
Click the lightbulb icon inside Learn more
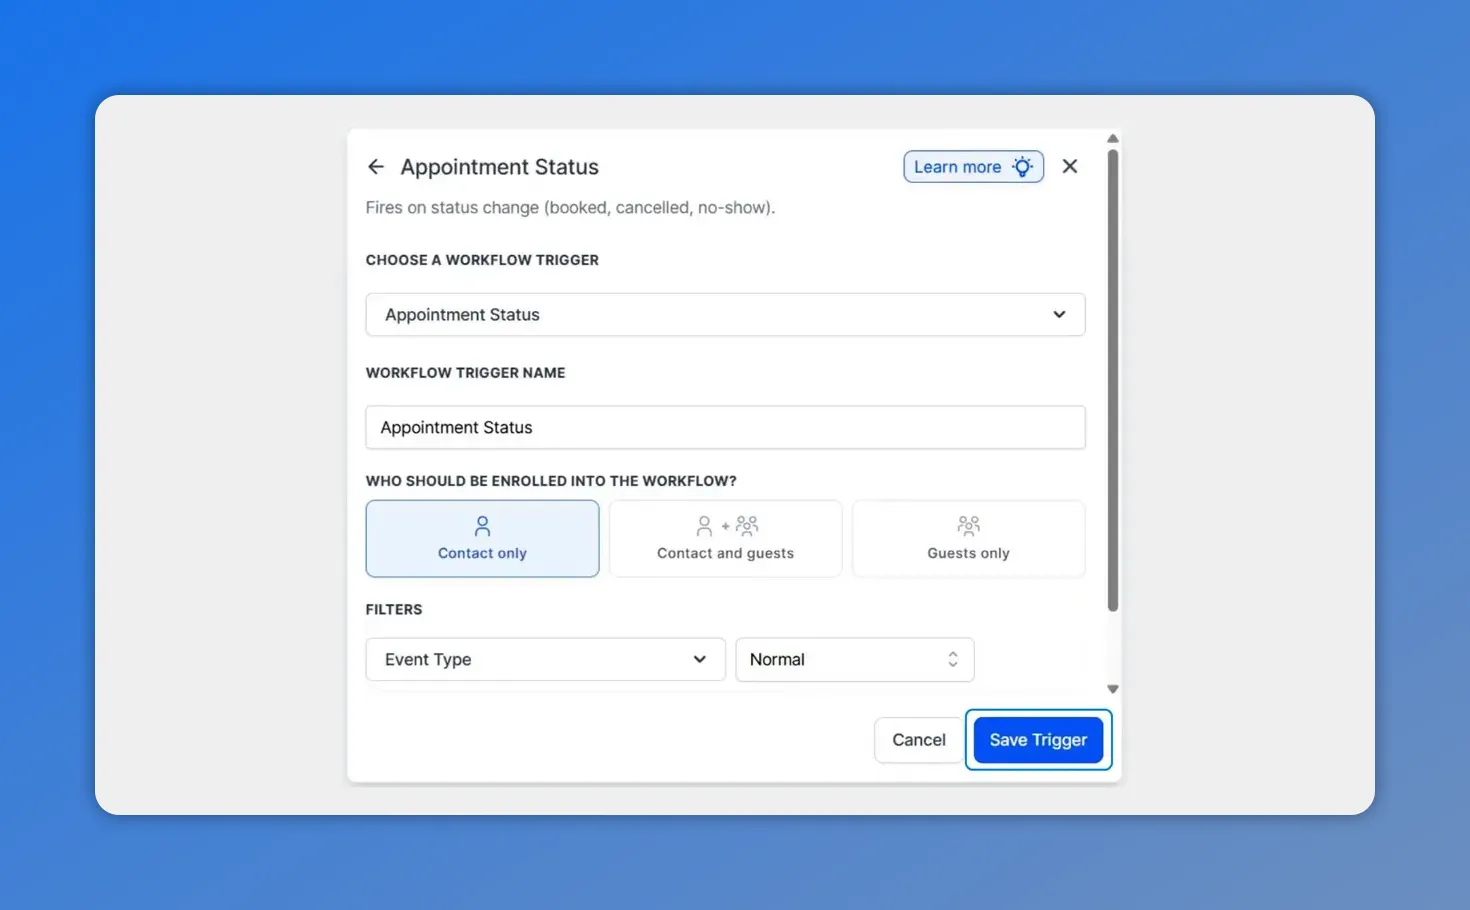pyautogui.click(x=1021, y=166)
